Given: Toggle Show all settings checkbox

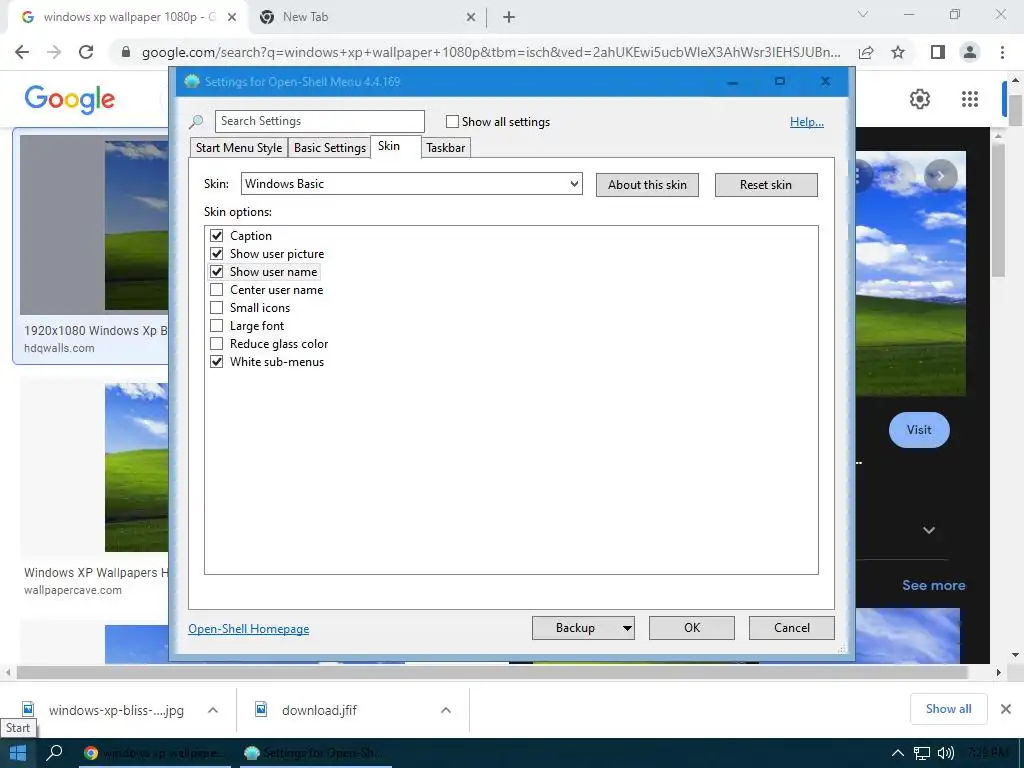Looking at the screenshot, I should point(452,121).
